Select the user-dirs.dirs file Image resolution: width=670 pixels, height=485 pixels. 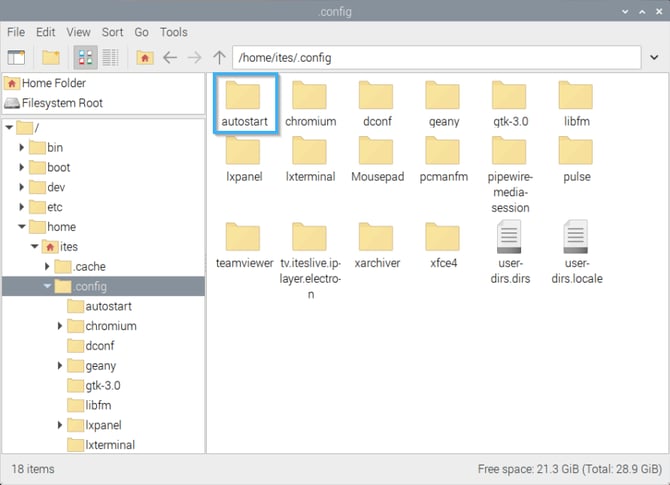pyautogui.click(x=508, y=252)
